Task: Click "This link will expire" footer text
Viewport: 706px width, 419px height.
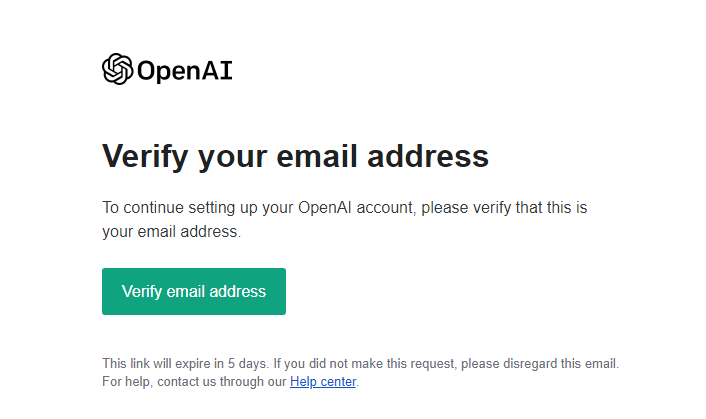Action: click(x=160, y=363)
